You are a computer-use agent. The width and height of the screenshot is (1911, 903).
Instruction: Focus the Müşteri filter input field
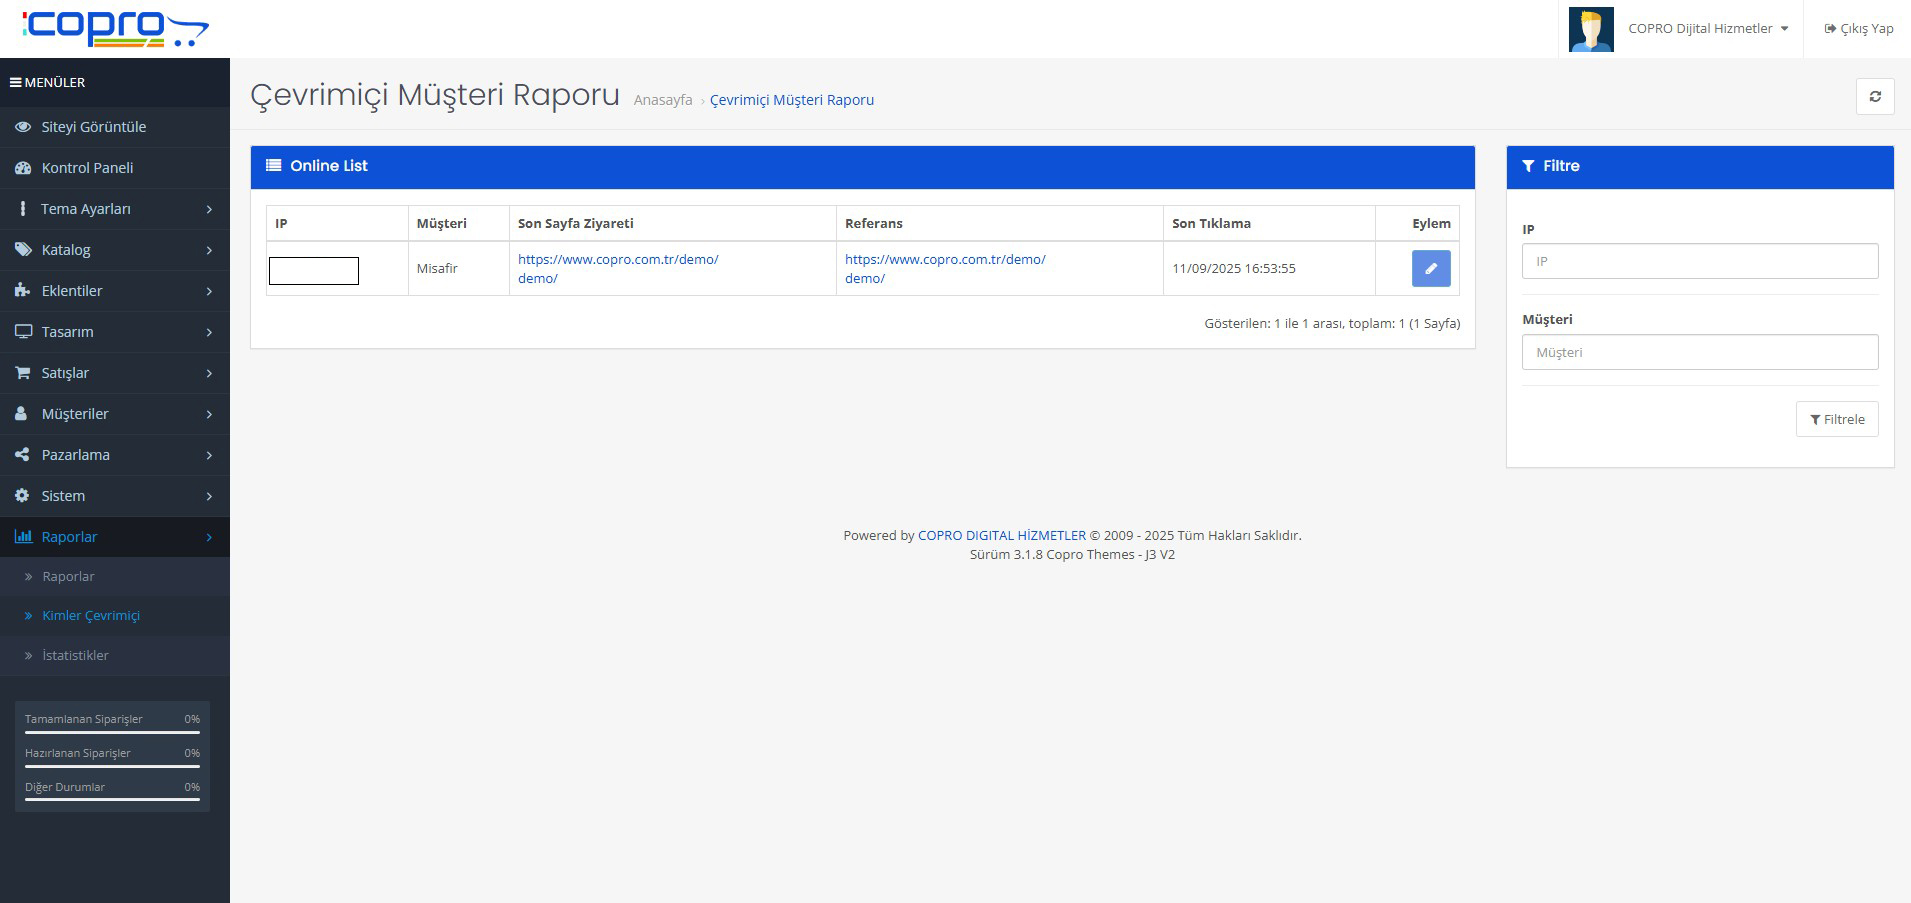[1699, 352]
